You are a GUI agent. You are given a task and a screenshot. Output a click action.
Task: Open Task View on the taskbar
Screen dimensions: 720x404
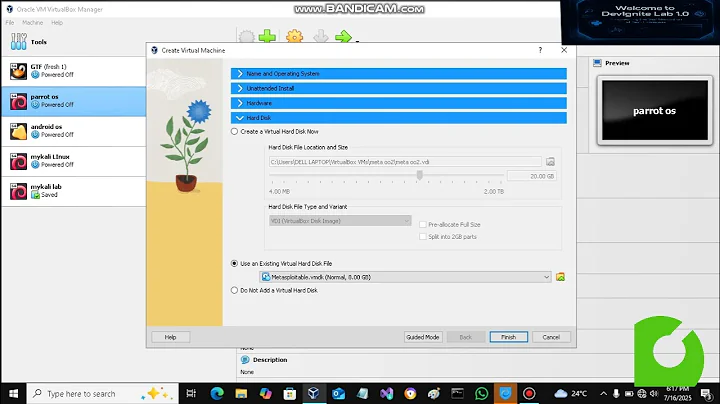tap(191, 393)
